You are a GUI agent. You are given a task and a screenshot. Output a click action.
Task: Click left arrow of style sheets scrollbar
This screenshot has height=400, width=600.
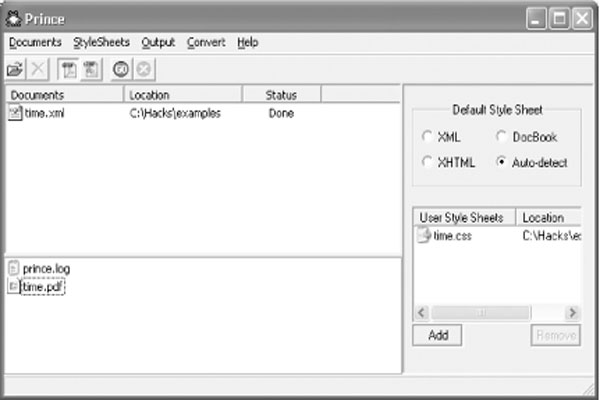[422, 313]
